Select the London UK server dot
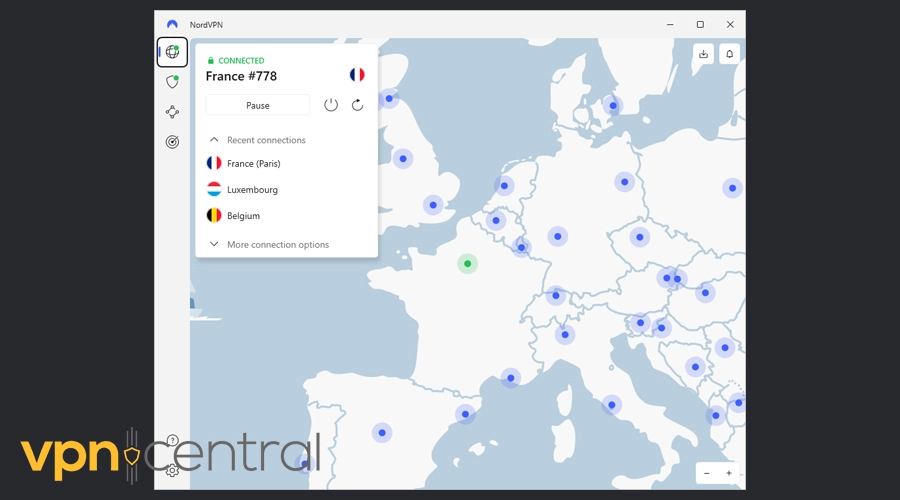The width and height of the screenshot is (900, 500). 433,205
